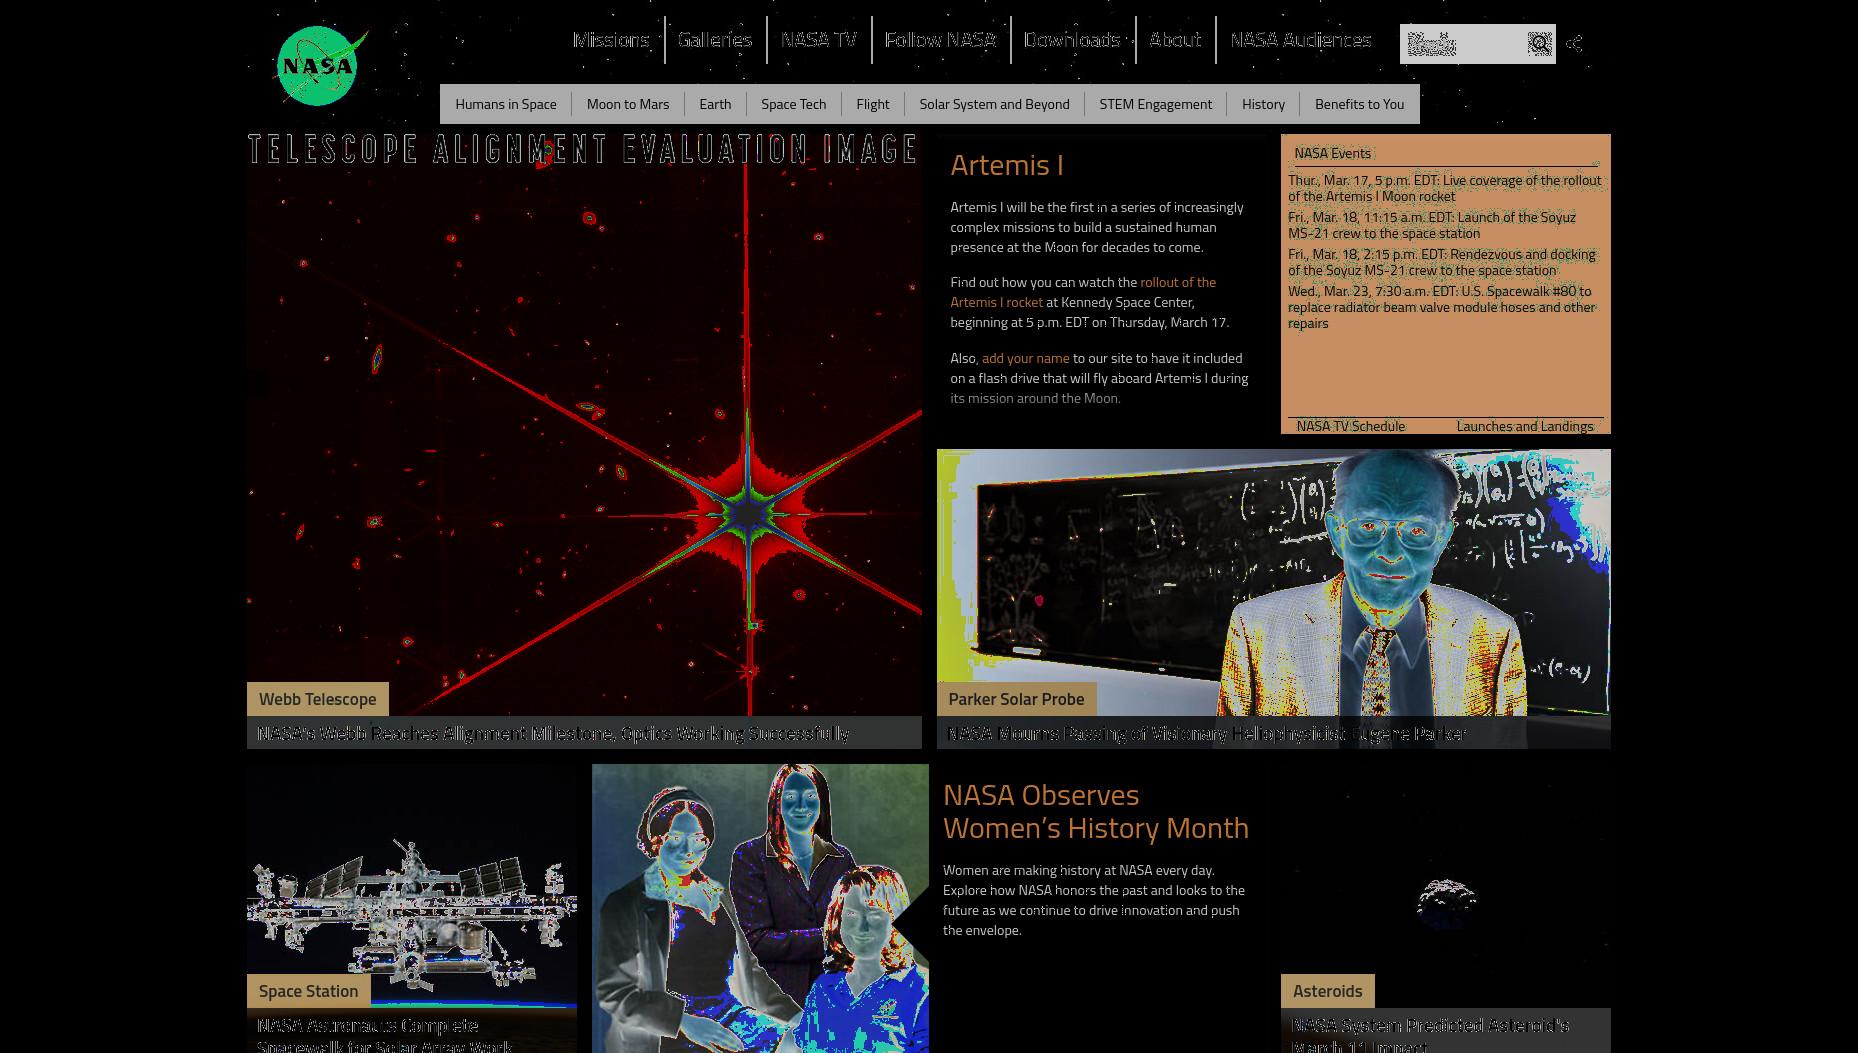1858x1053 pixels.
Task: Open the NASA TV Schedule link
Action: click(1351, 426)
